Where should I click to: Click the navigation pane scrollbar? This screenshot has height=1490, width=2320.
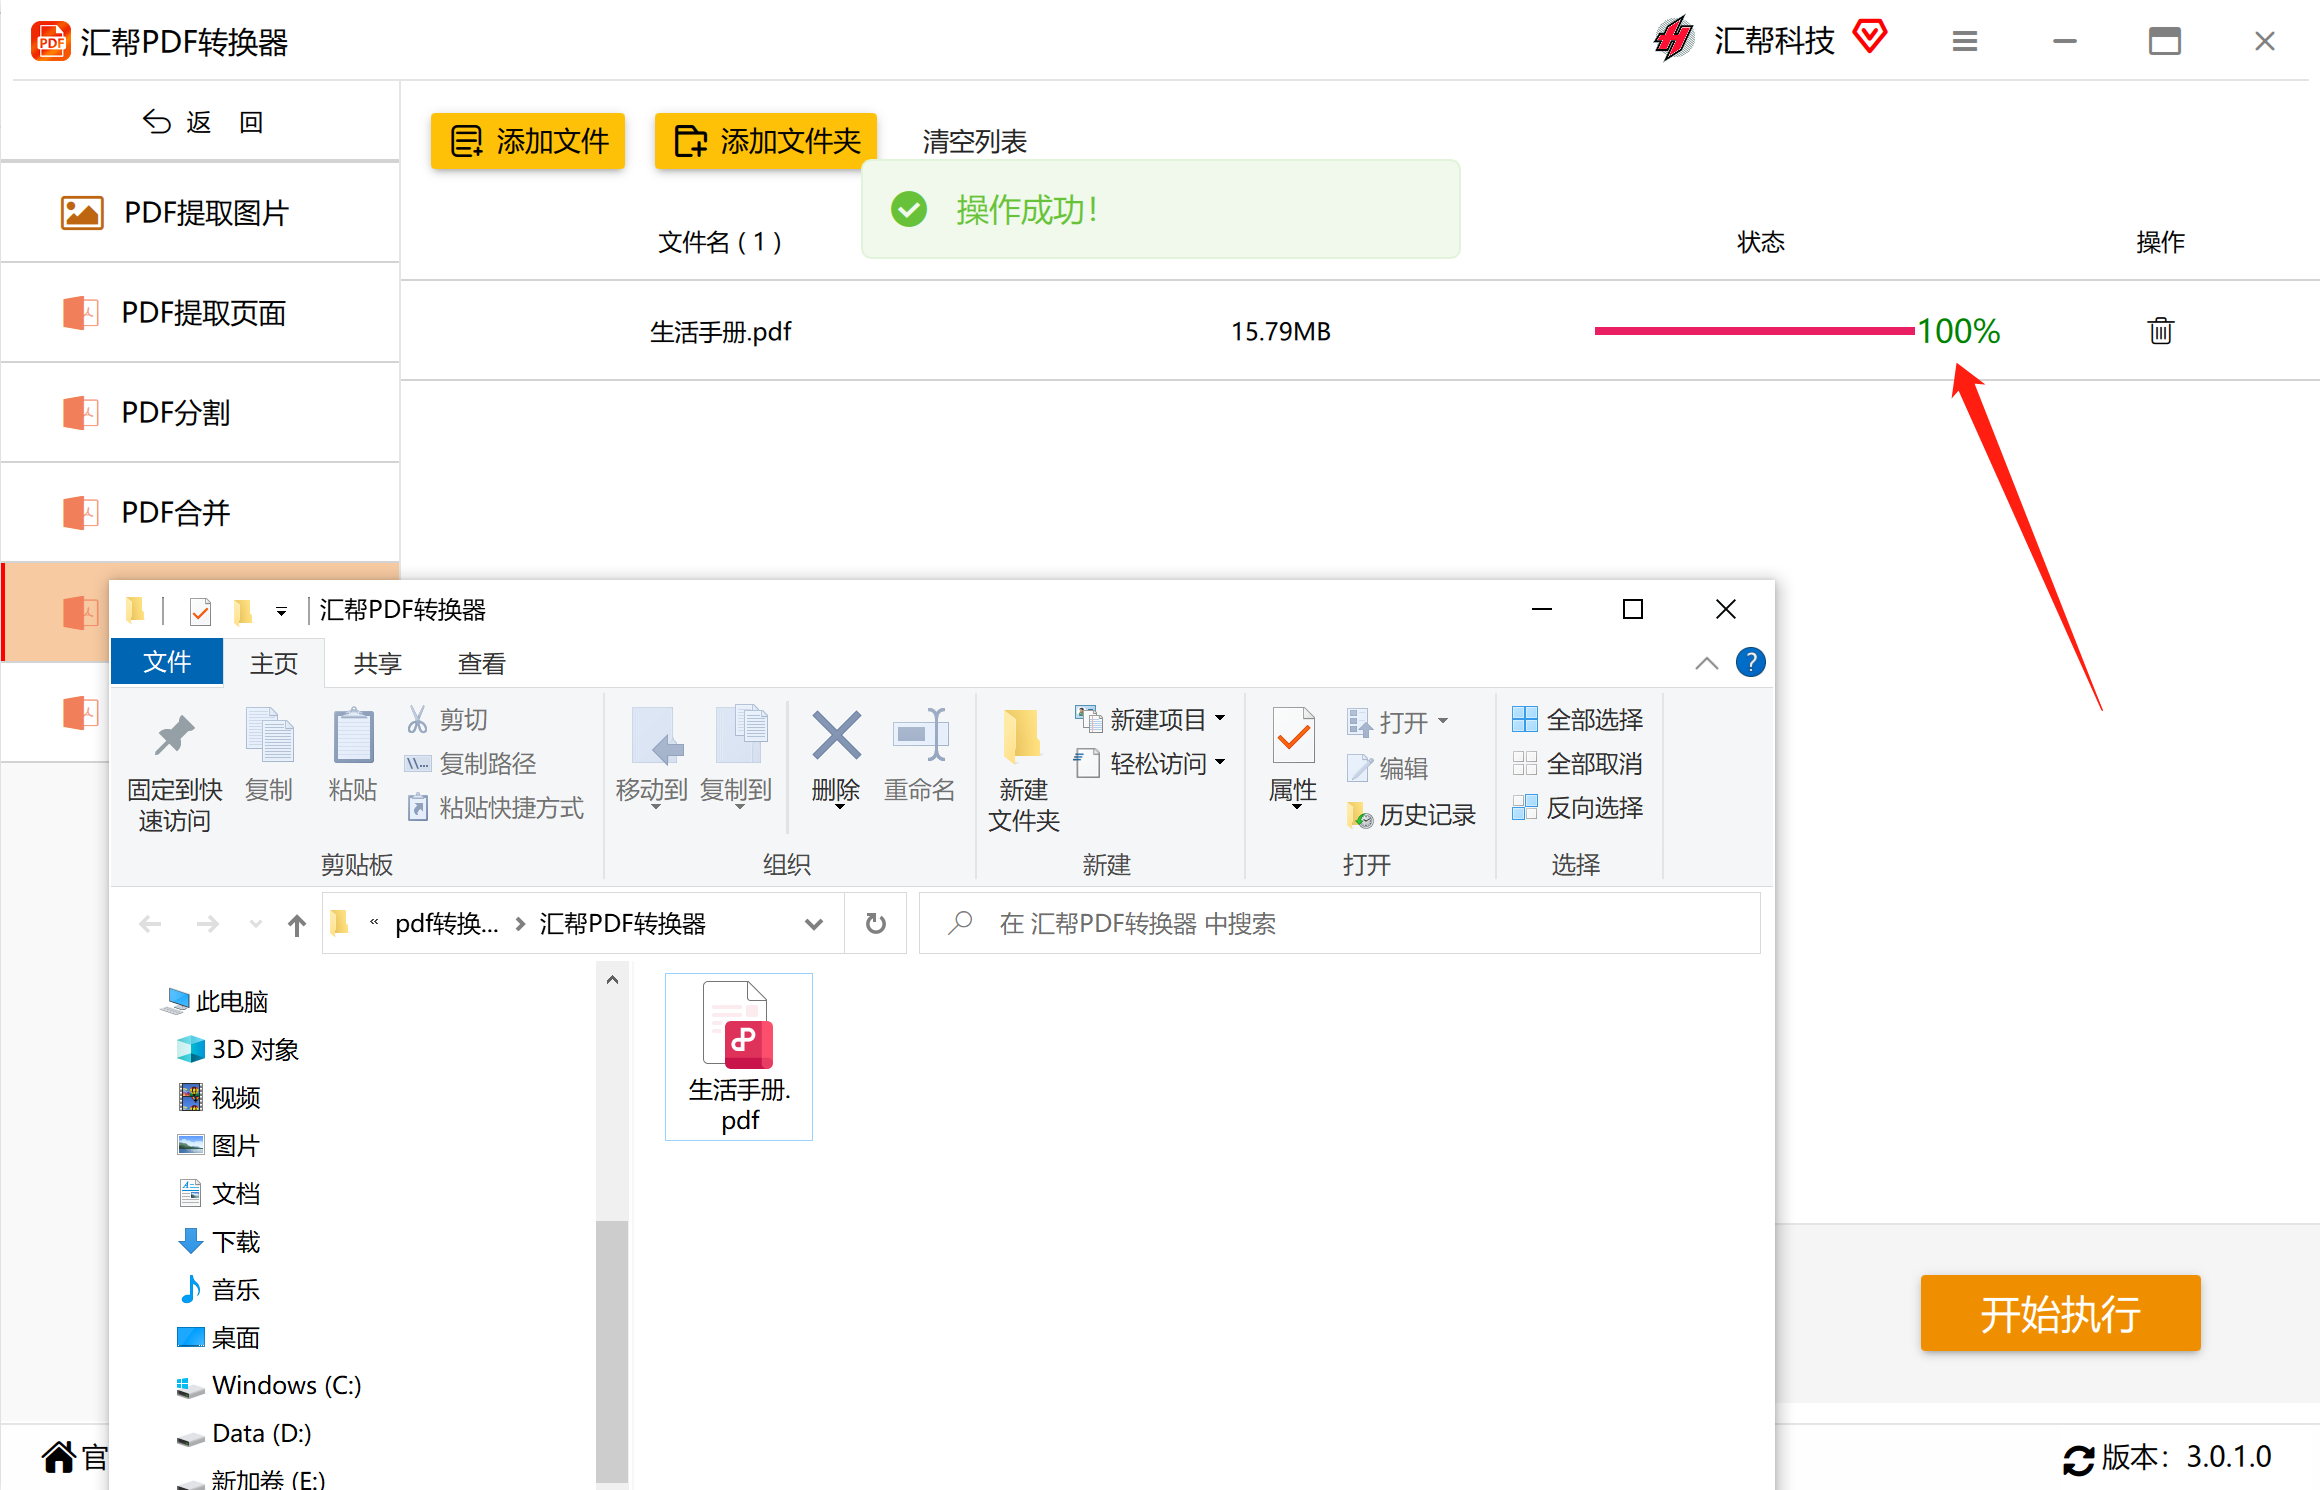[612, 1350]
